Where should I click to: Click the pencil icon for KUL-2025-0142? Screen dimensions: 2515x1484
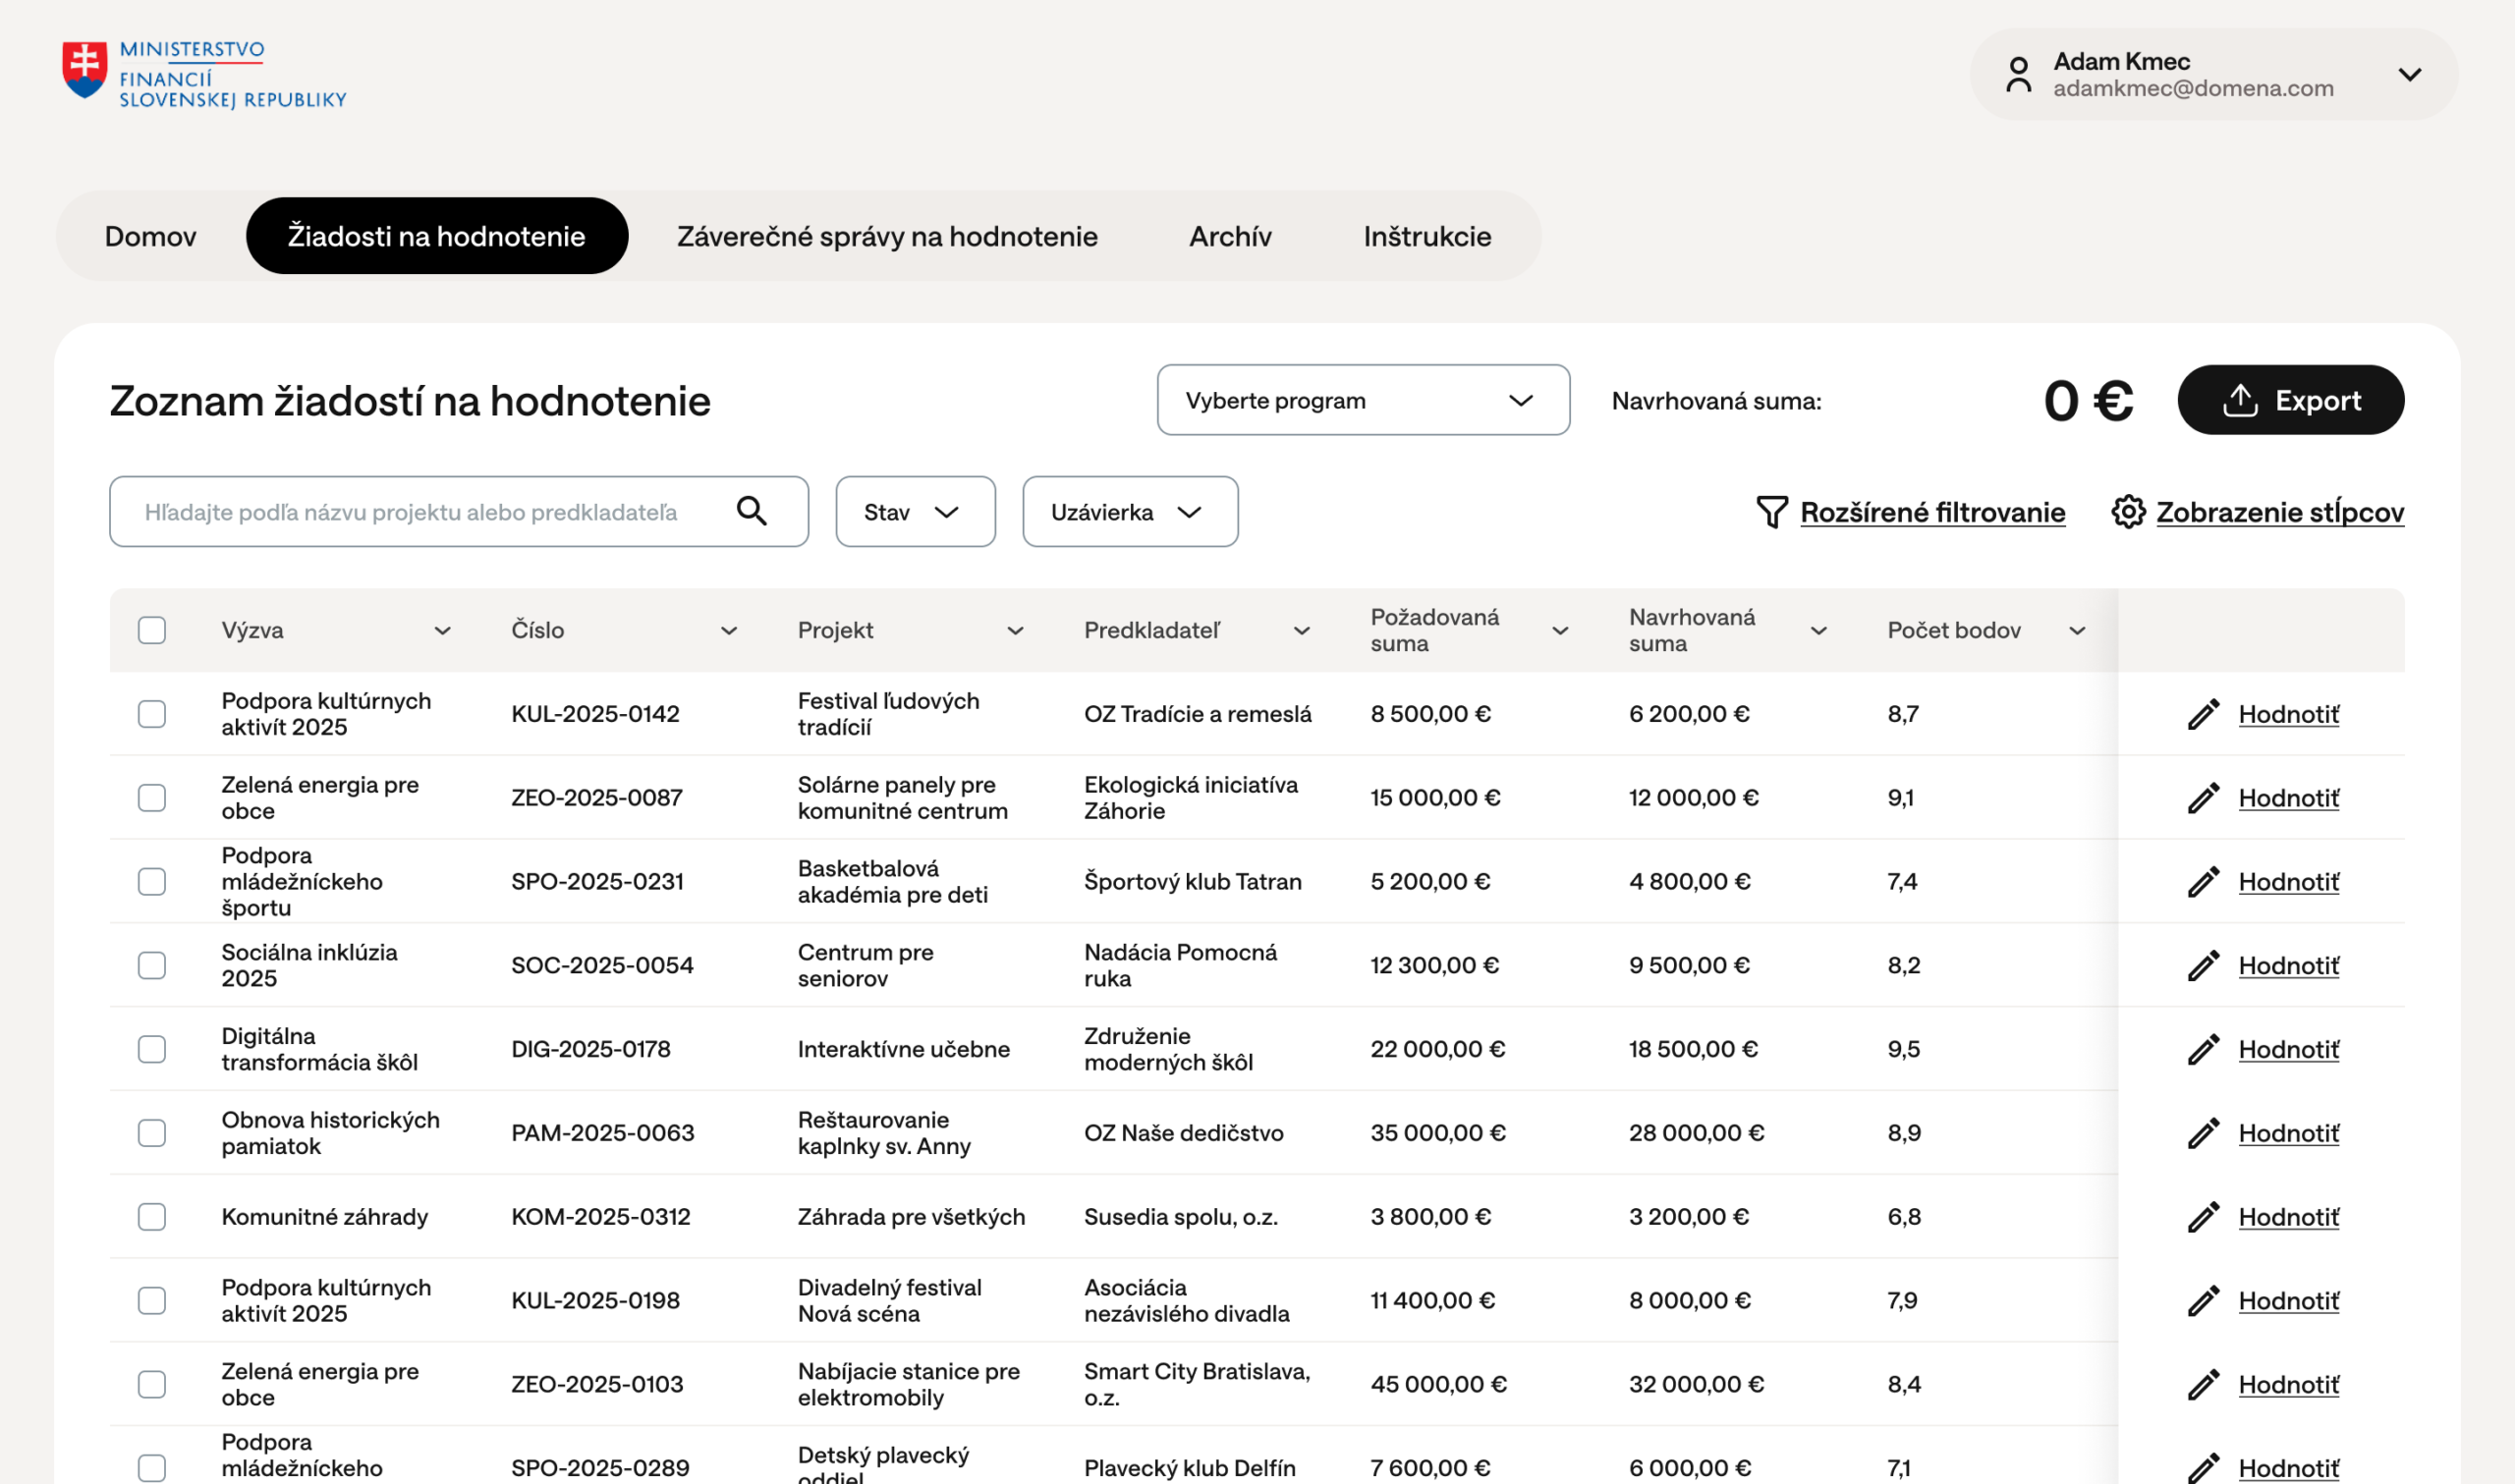click(2203, 714)
